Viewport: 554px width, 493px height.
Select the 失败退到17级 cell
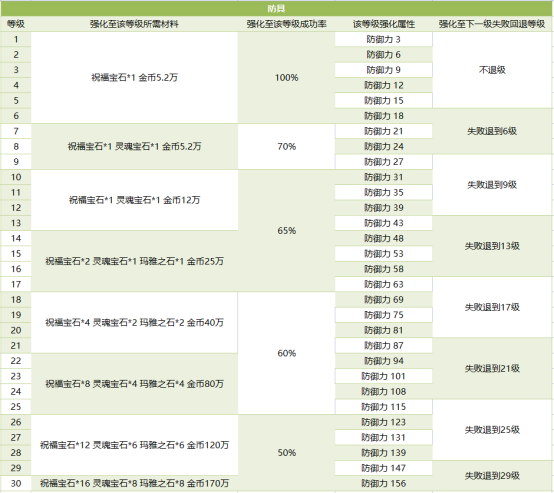click(492, 307)
